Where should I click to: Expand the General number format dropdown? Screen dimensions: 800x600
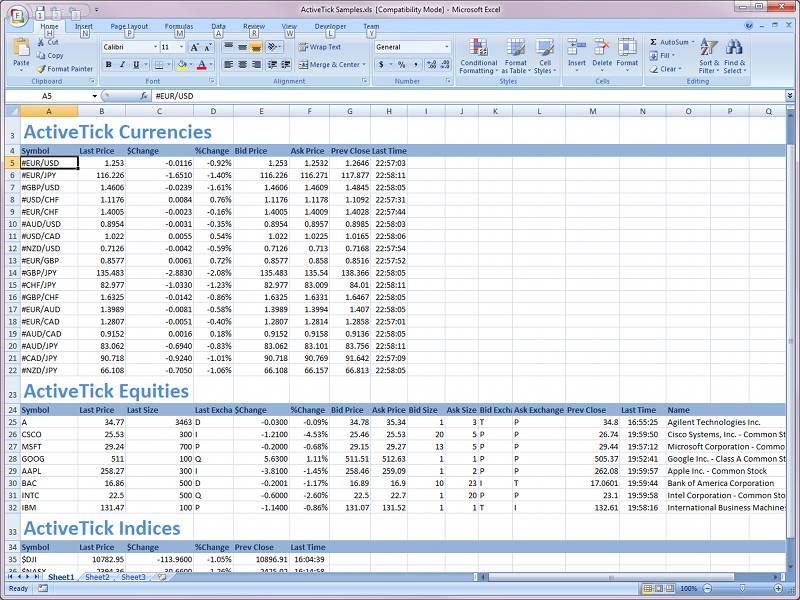click(x=445, y=47)
